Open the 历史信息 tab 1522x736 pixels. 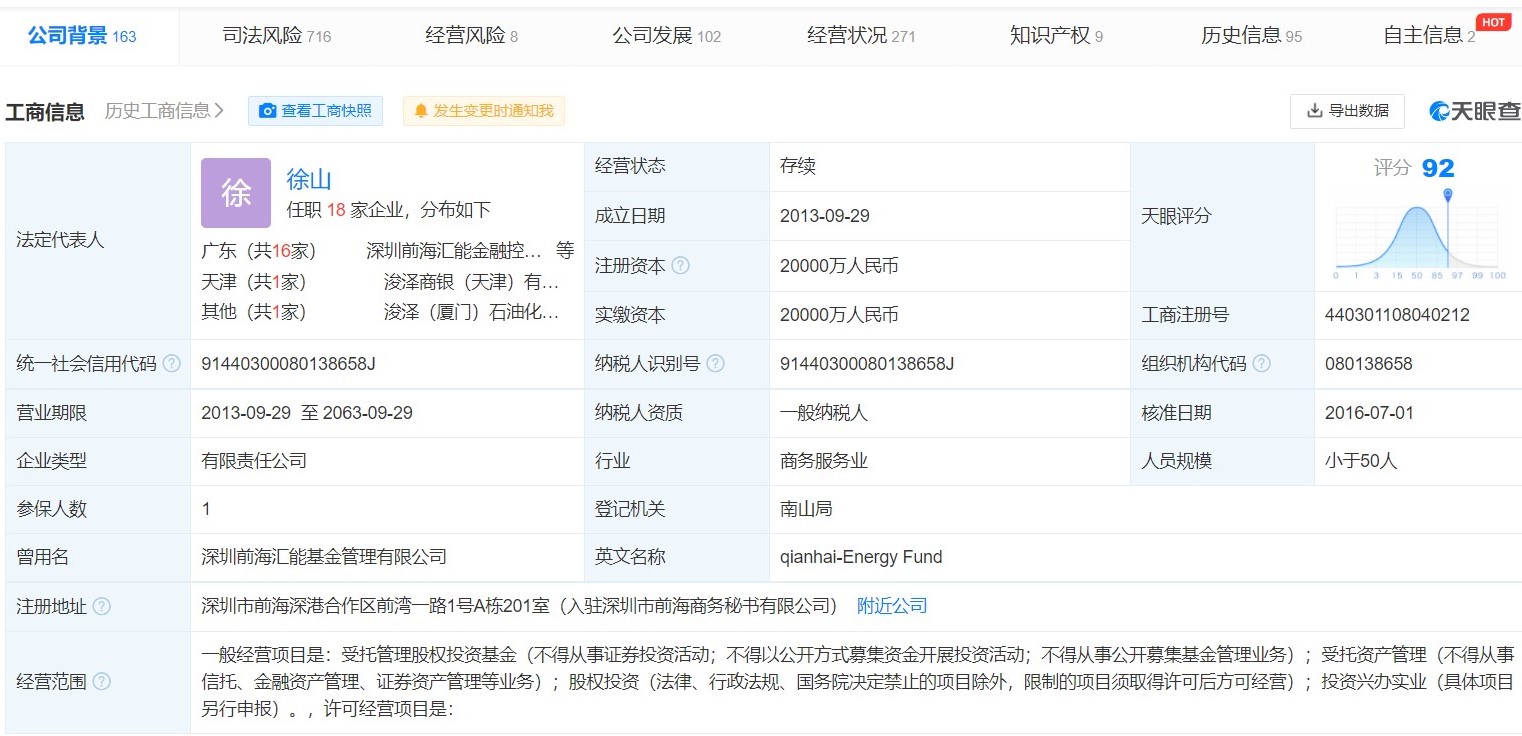click(x=1251, y=36)
